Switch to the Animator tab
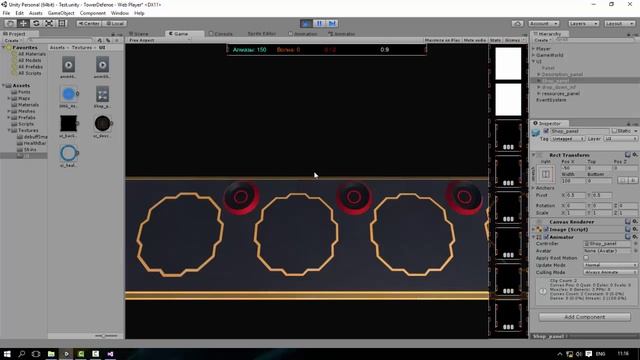The image size is (640, 360). [x=342, y=34]
